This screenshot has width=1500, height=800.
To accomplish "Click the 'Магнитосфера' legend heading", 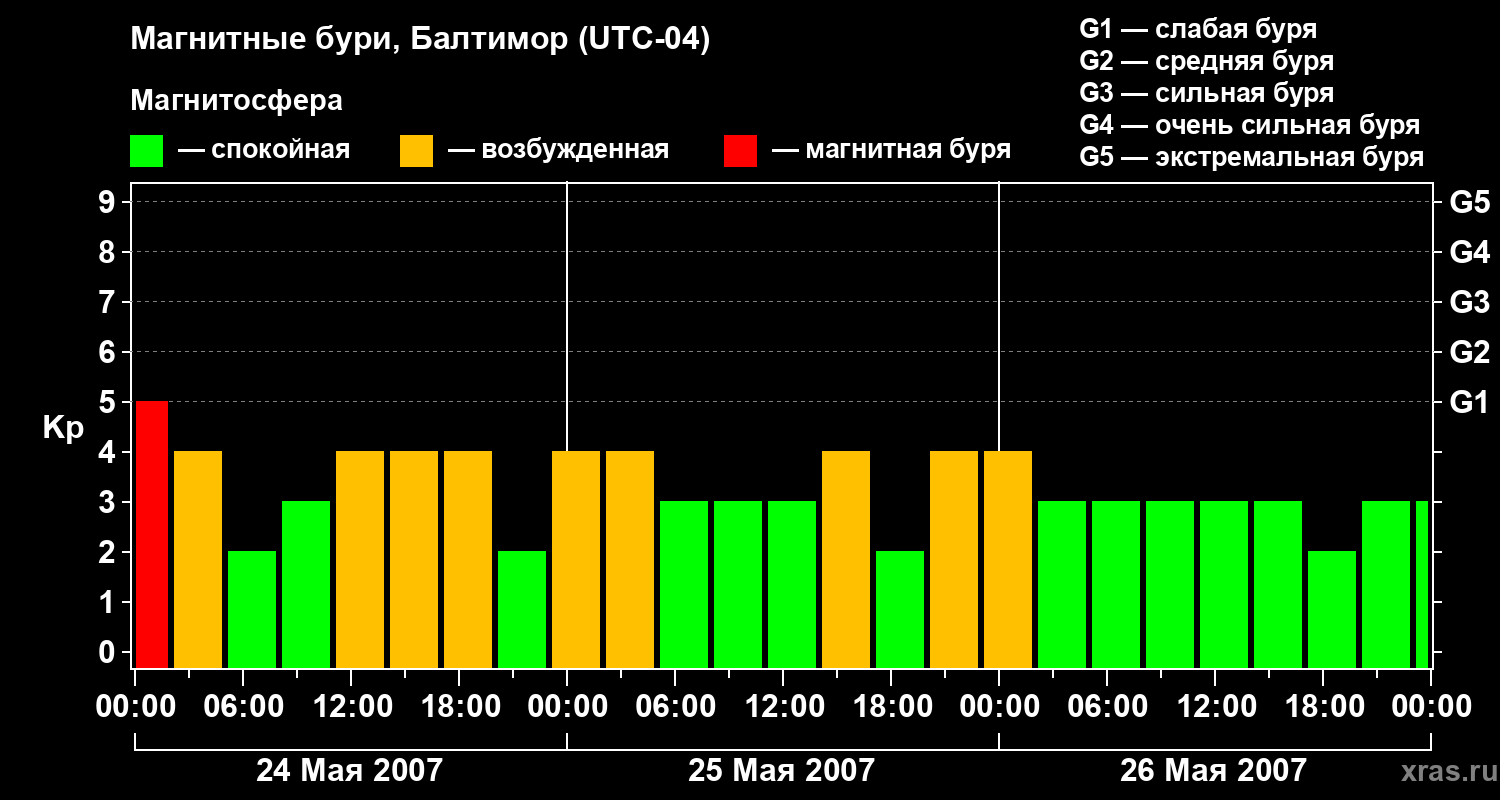I will click(x=236, y=101).
